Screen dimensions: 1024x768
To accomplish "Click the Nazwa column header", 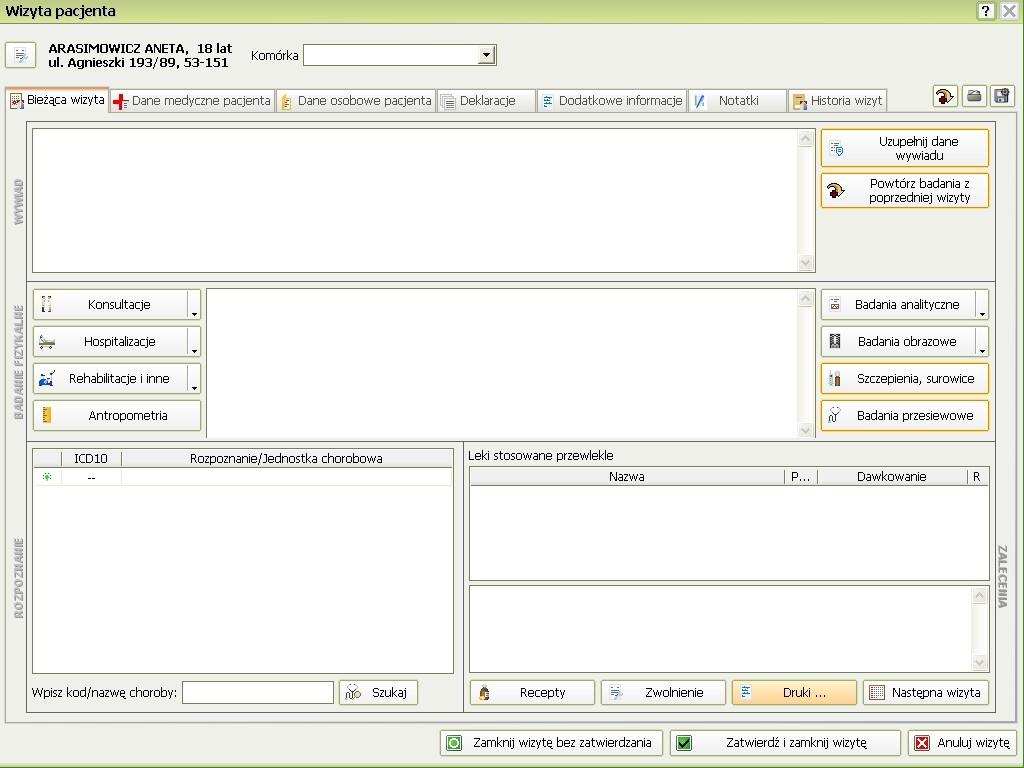I will pyautogui.click(x=626, y=477).
